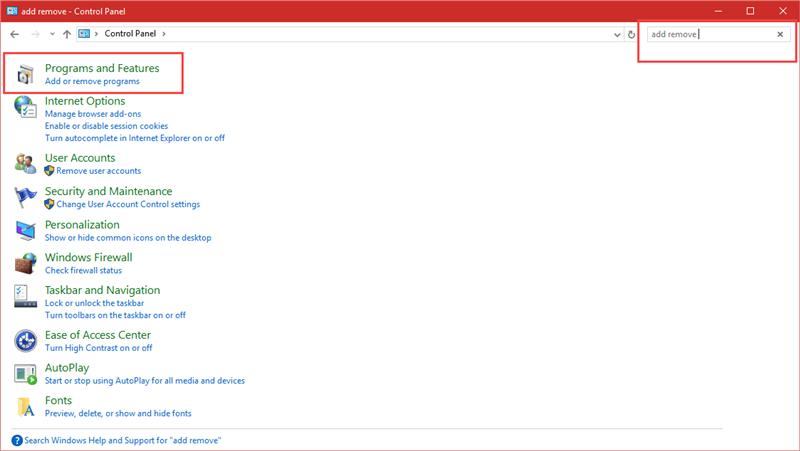800x451 pixels.
Task: Click Enable or disable session cookies
Action: 106,126
